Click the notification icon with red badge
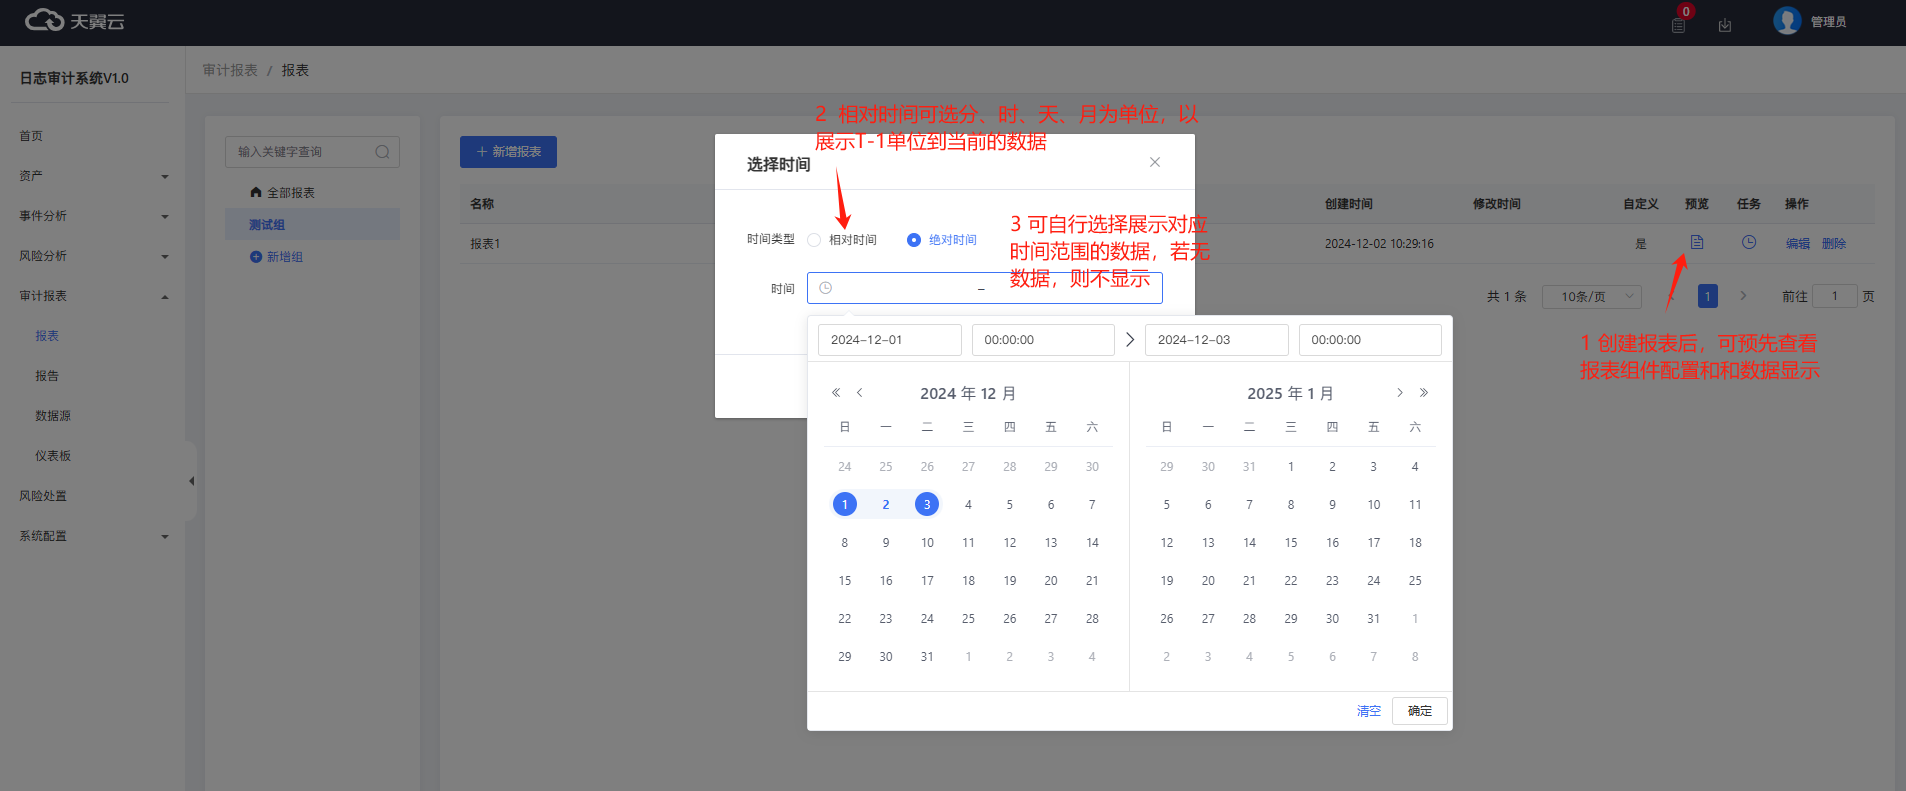Viewport: 1906px width, 791px height. 1679,24
